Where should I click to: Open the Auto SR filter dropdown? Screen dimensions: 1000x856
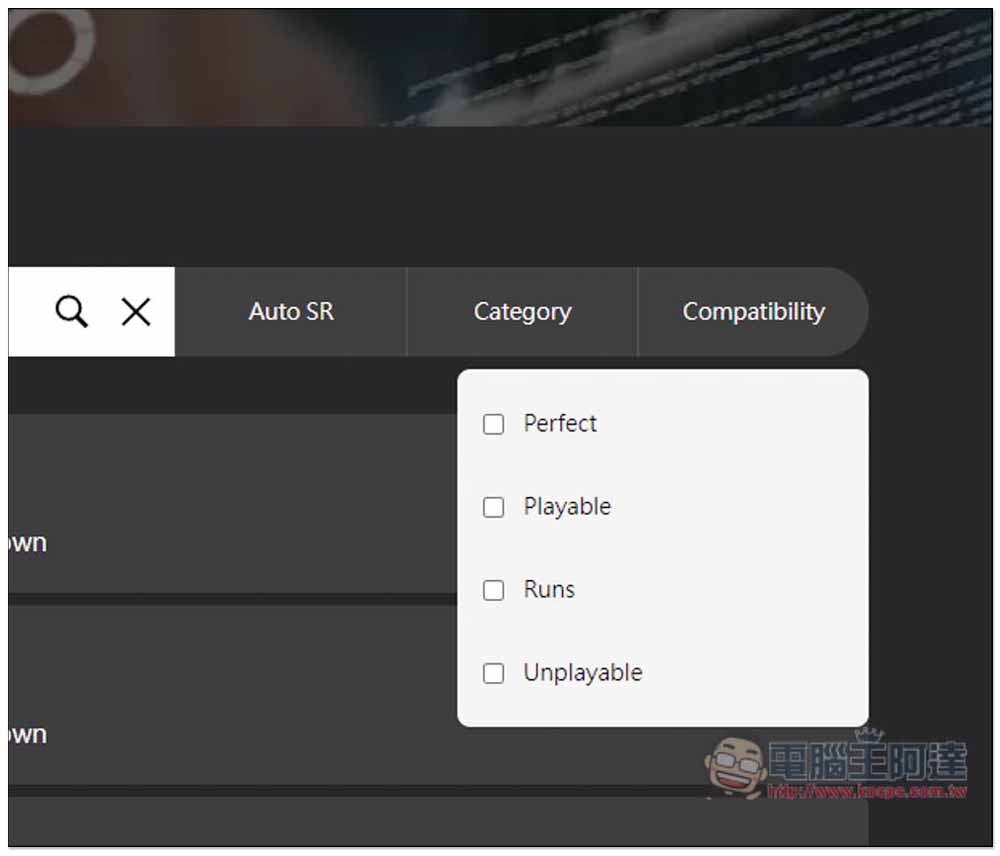pyautogui.click(x=291, y=312)
